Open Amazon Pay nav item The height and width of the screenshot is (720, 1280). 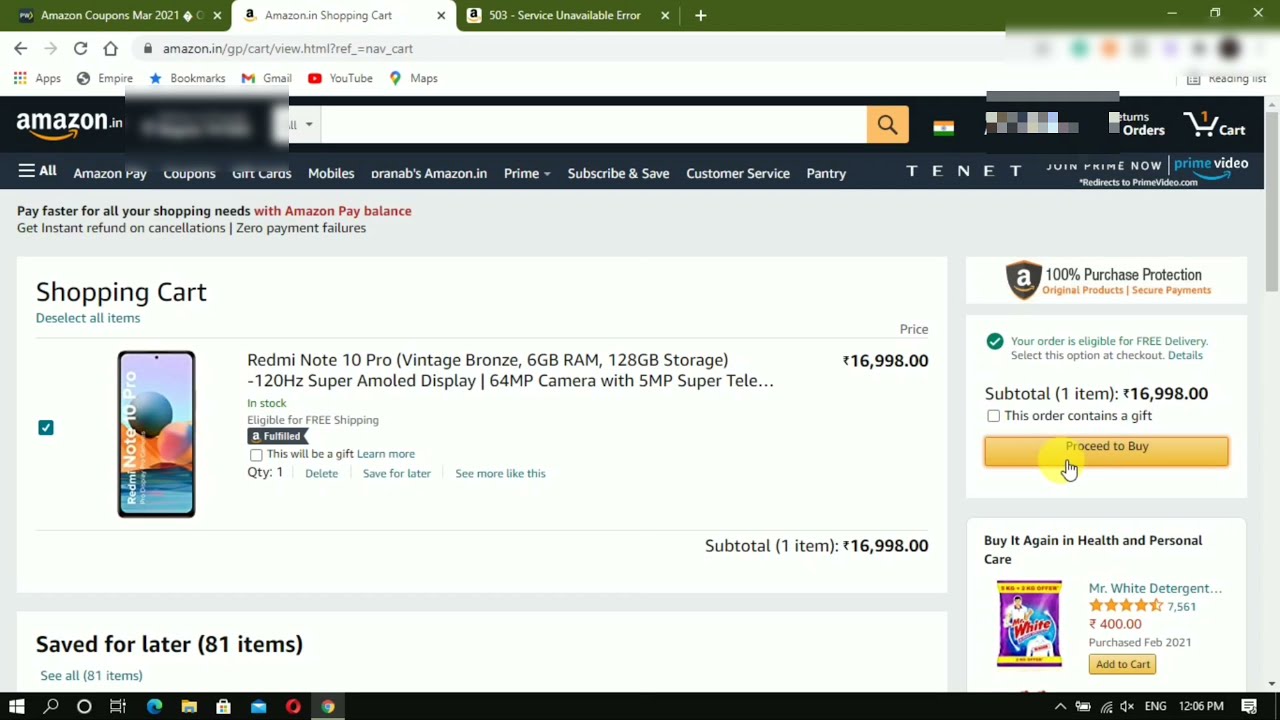click(x=110, y=173)
